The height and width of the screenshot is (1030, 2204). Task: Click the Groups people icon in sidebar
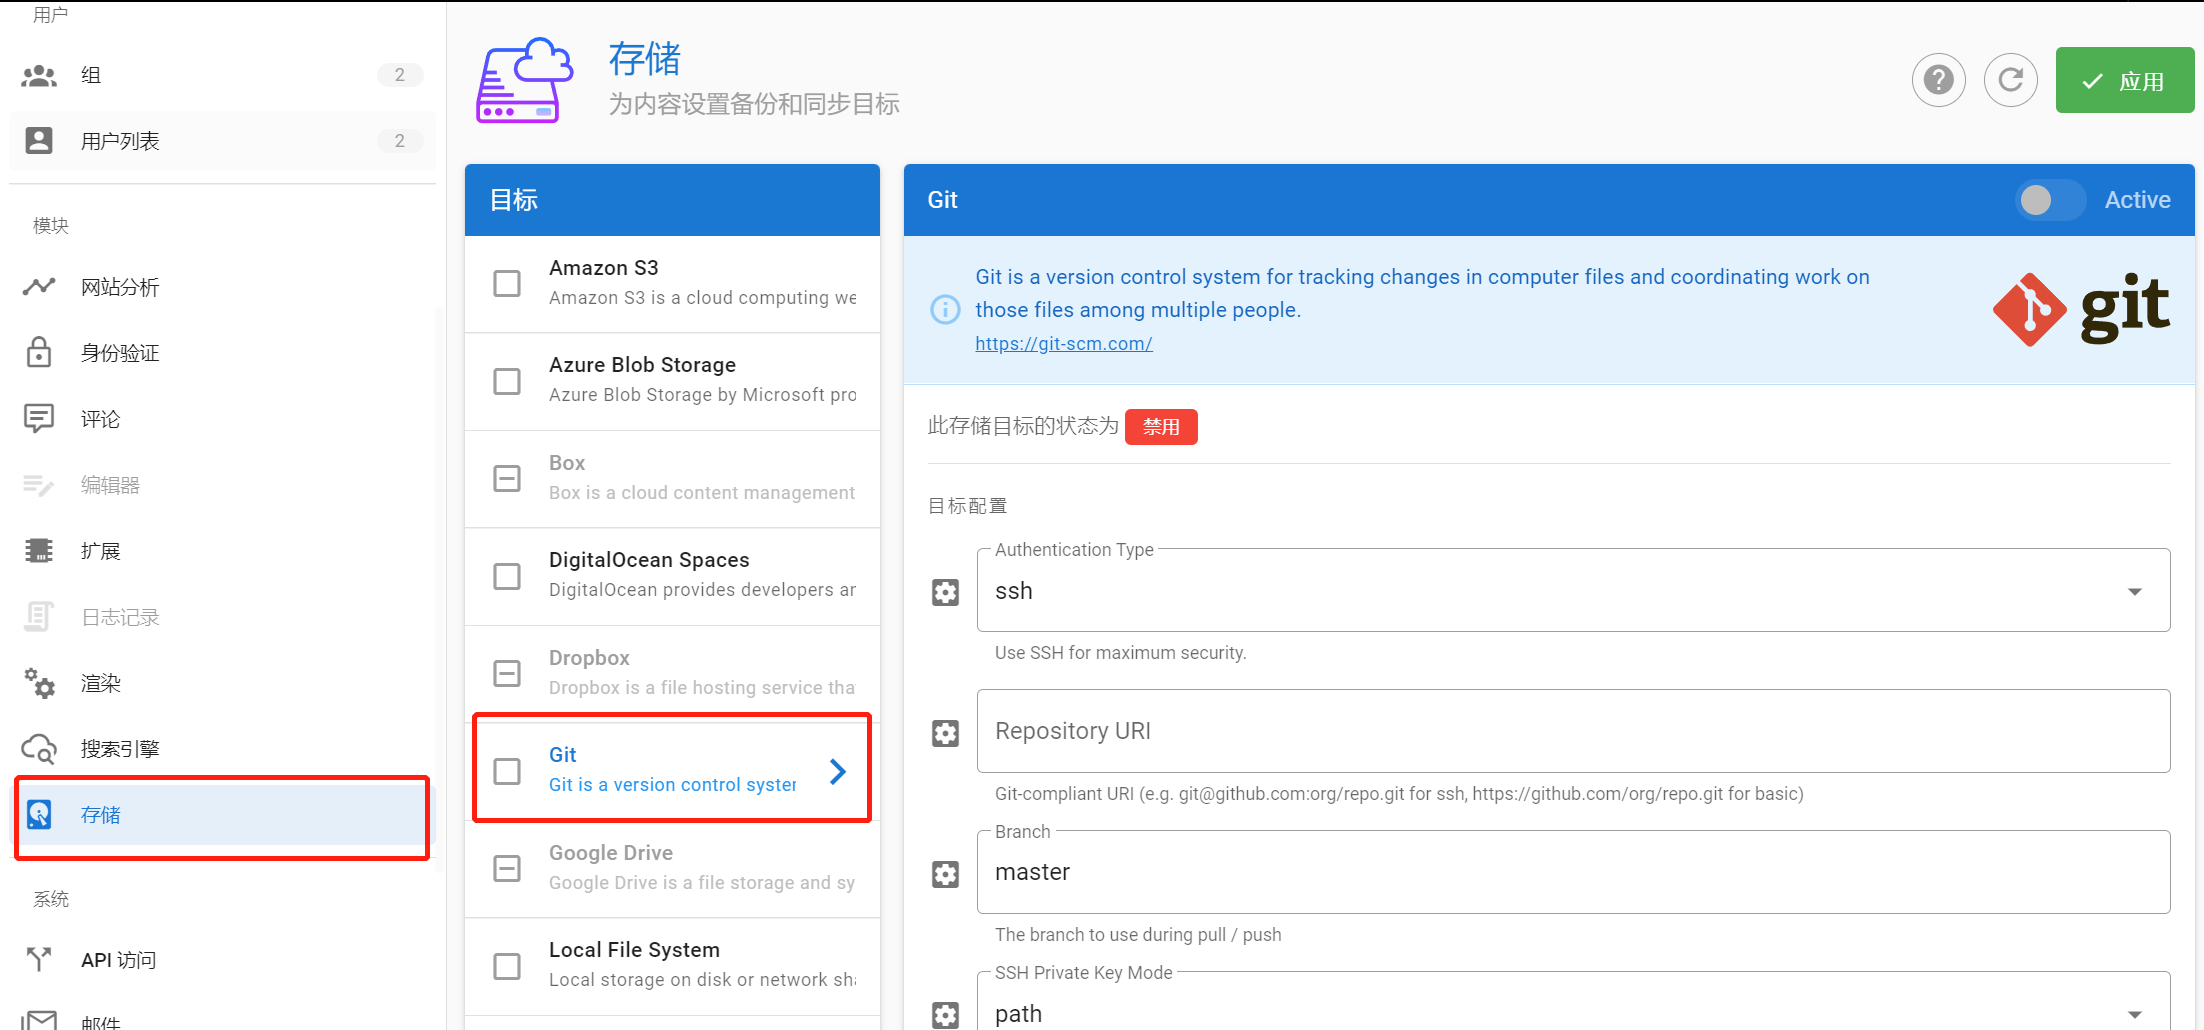39,75
